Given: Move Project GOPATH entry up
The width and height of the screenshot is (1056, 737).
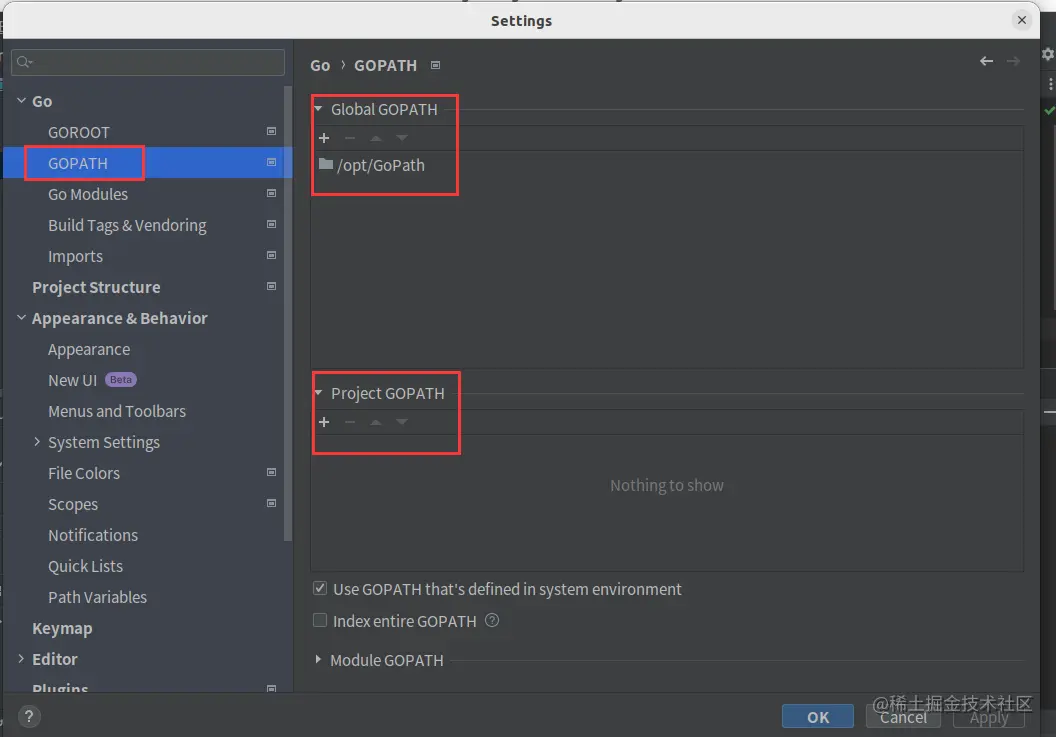Looking at the screenshot, I should (376, 422).
